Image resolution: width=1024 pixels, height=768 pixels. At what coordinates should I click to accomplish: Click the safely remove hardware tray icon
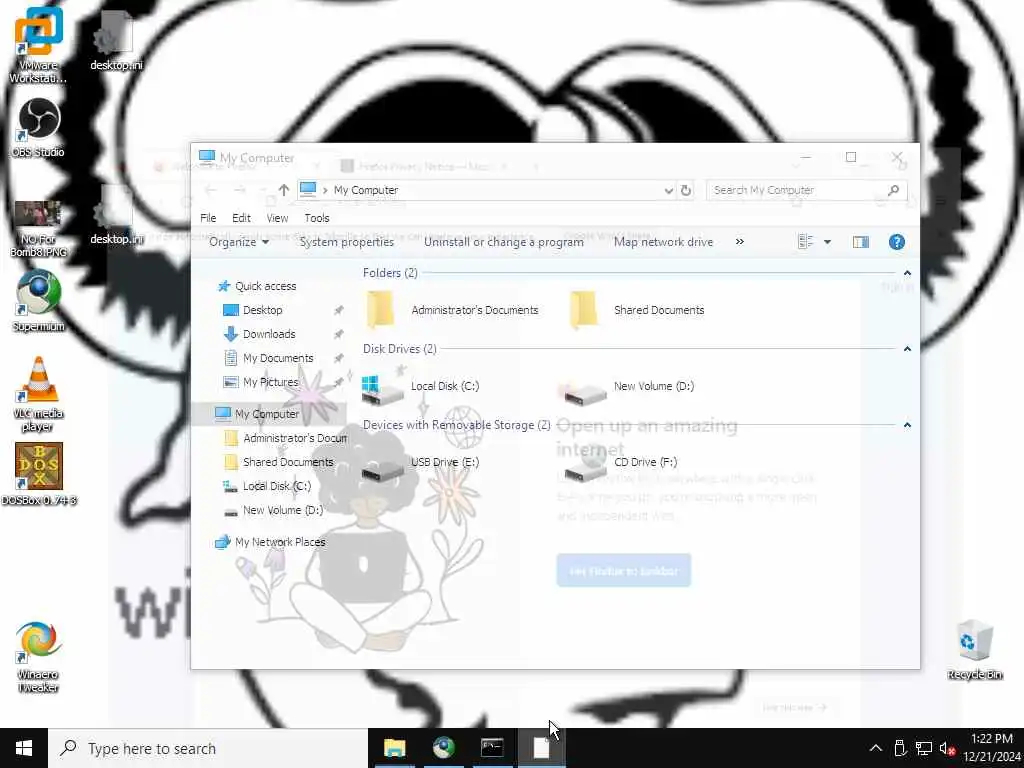(x=900, y=748)
